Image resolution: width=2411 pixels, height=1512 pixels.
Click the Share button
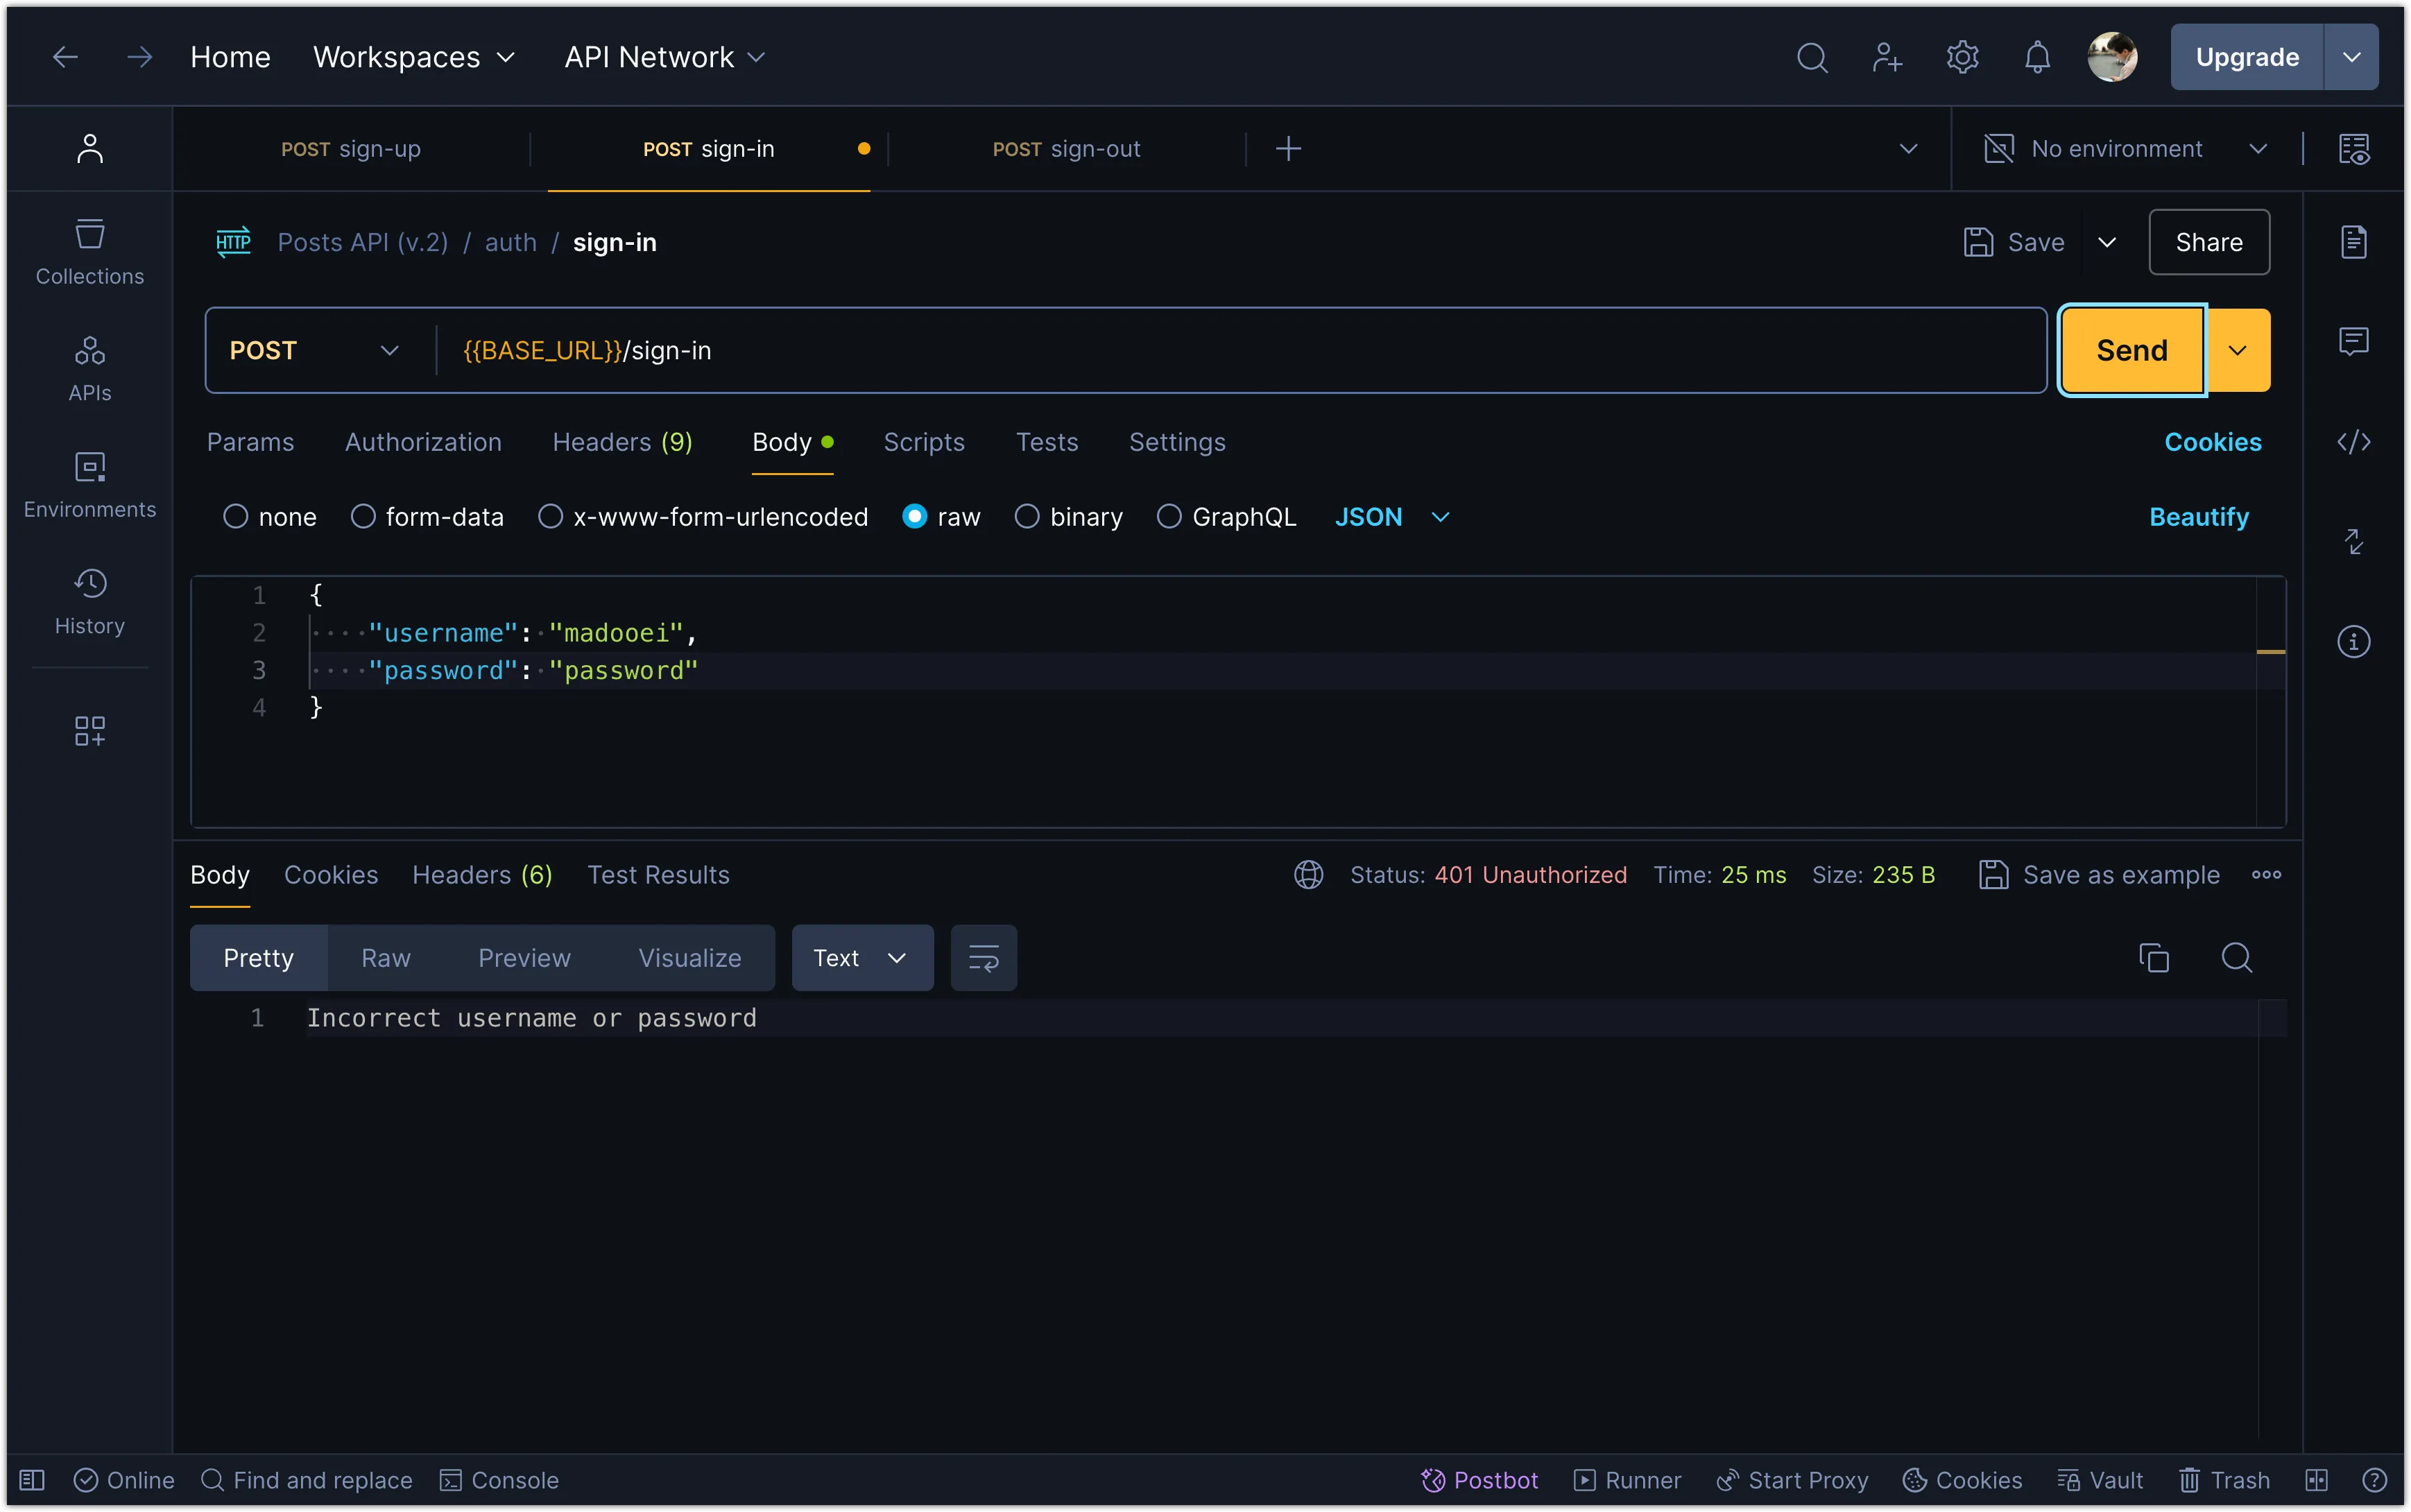point(2208,242)
